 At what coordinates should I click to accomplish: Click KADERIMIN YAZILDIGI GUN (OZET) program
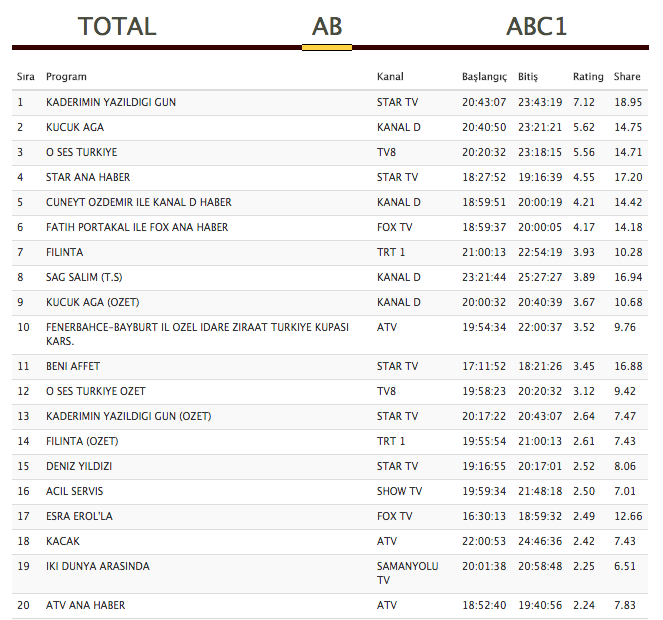[x=129, y=416]
